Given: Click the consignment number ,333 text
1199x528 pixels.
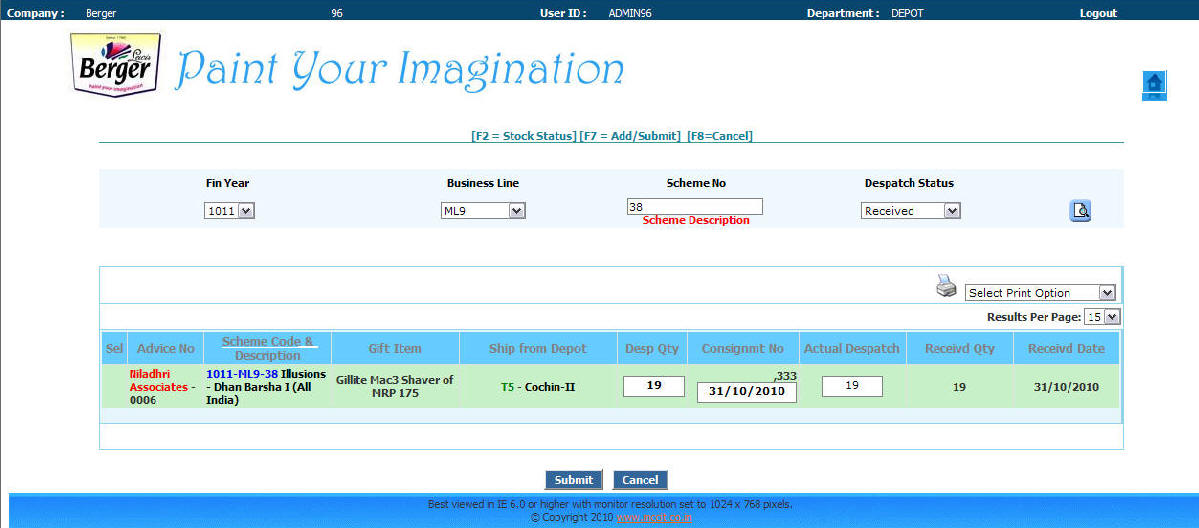Looking at the screenshot, I should pyautogui.click(x=785, y=375).
